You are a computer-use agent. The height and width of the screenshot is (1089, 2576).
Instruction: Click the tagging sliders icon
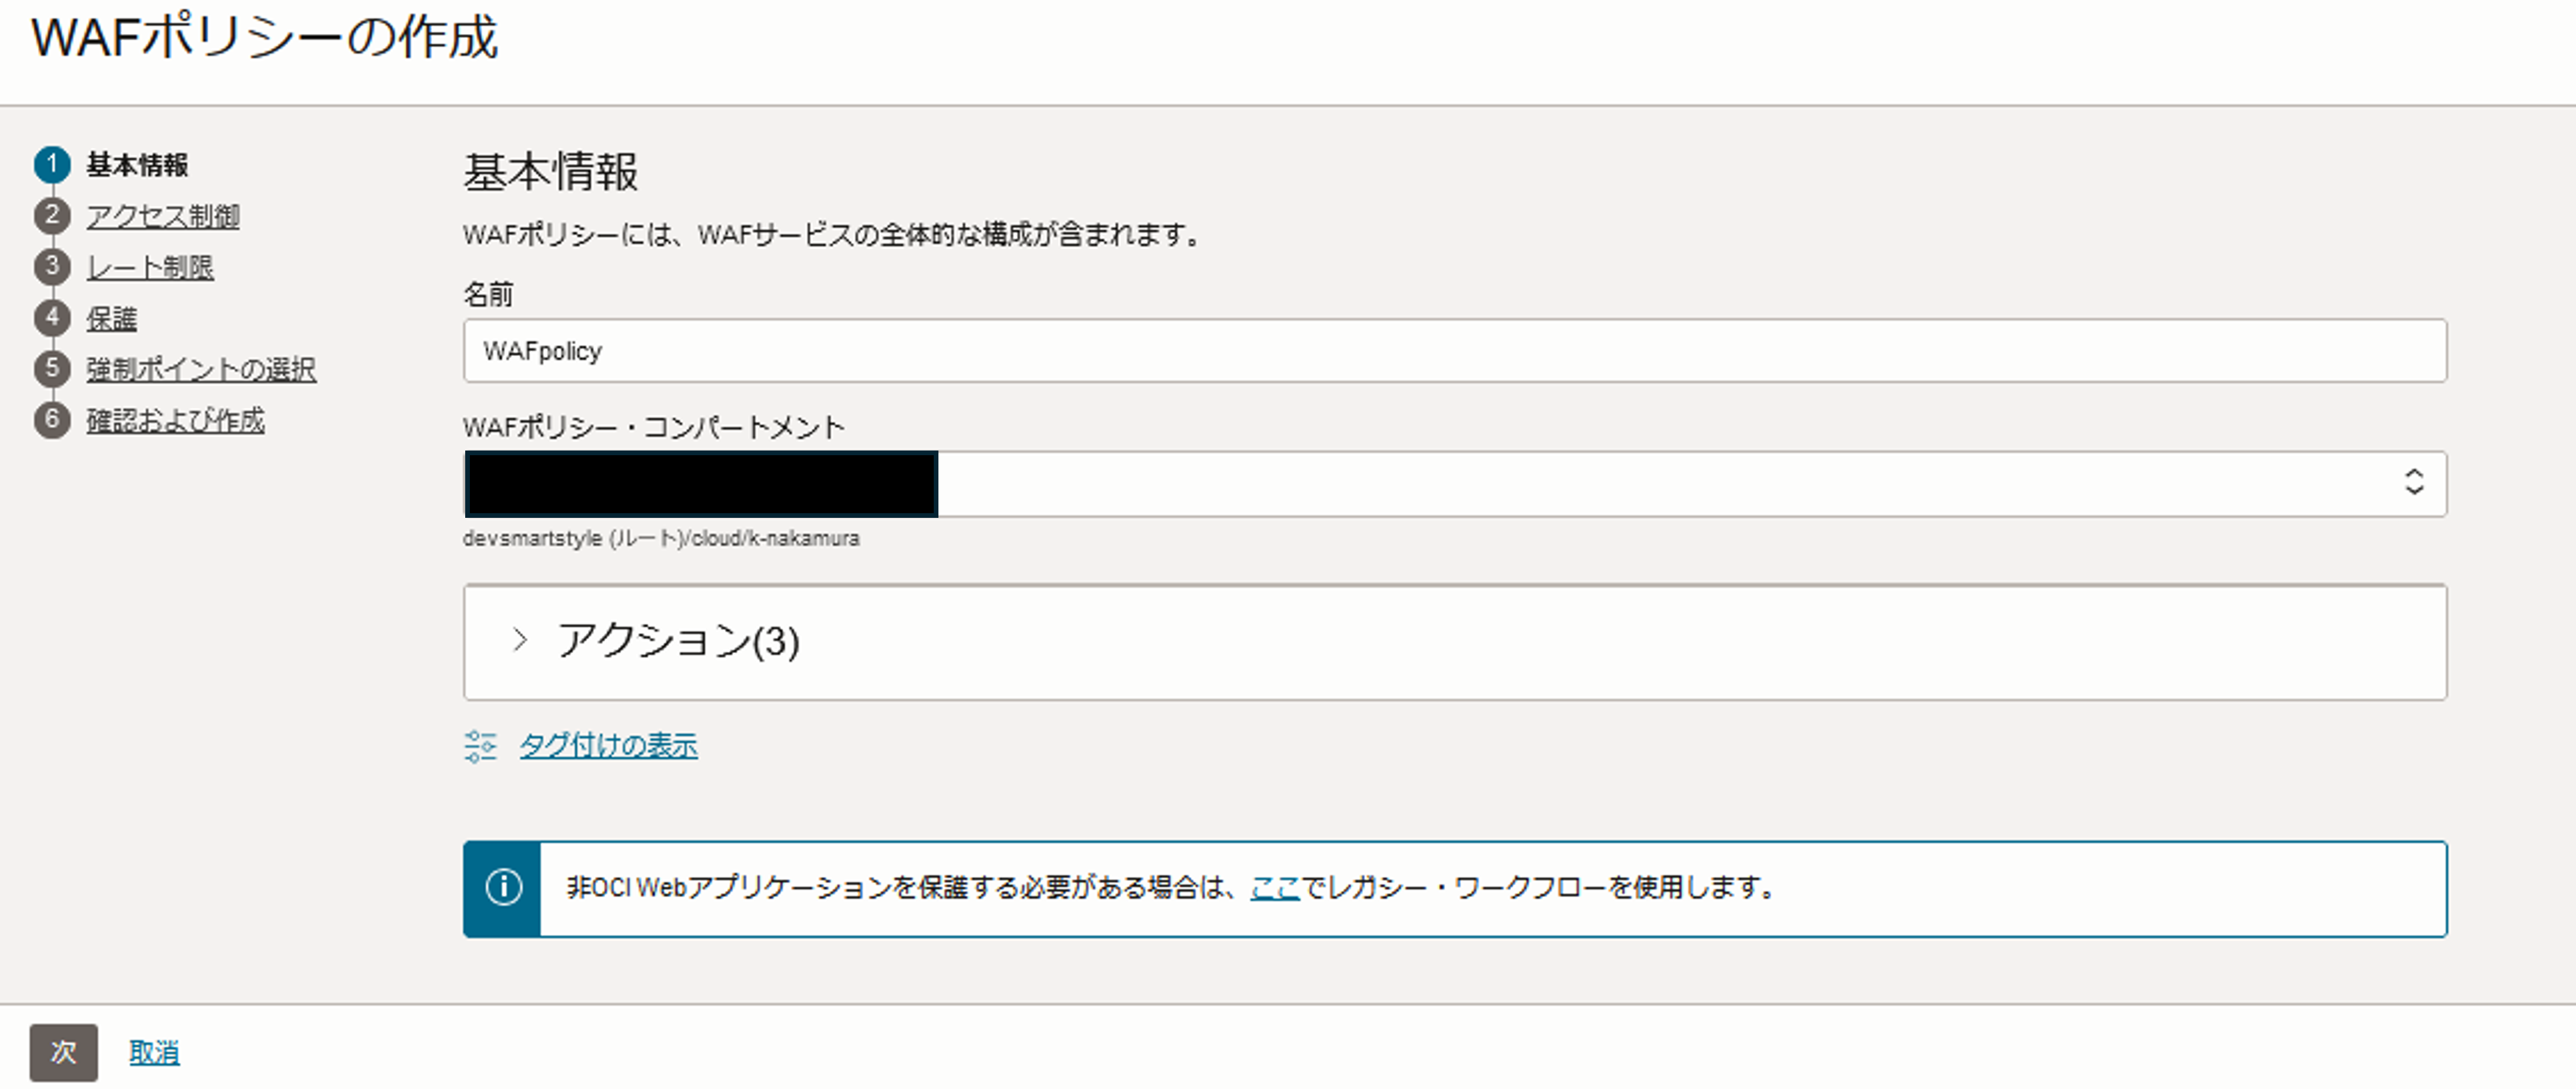coord(480,746)
